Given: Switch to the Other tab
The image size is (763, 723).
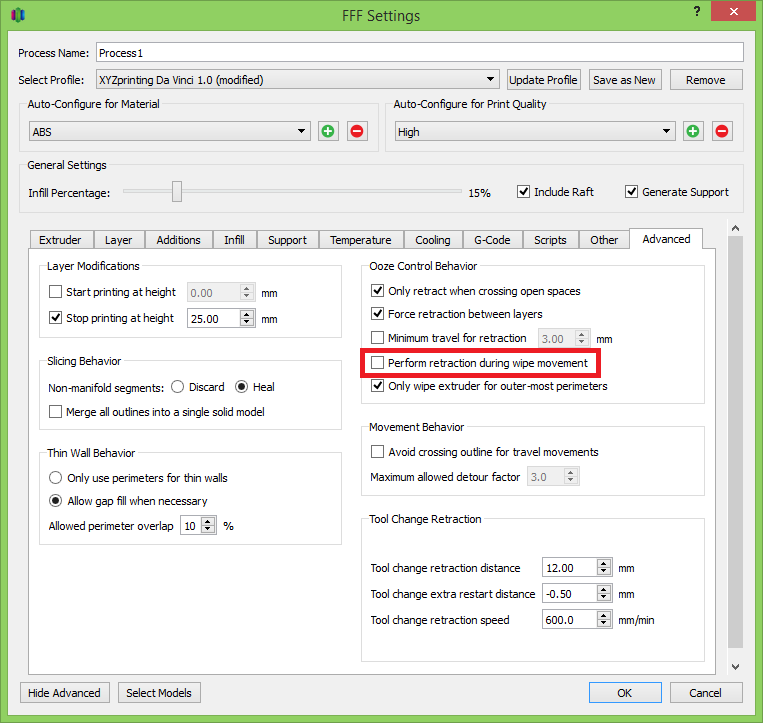Looking at the screenshot, I should (604, 240).
